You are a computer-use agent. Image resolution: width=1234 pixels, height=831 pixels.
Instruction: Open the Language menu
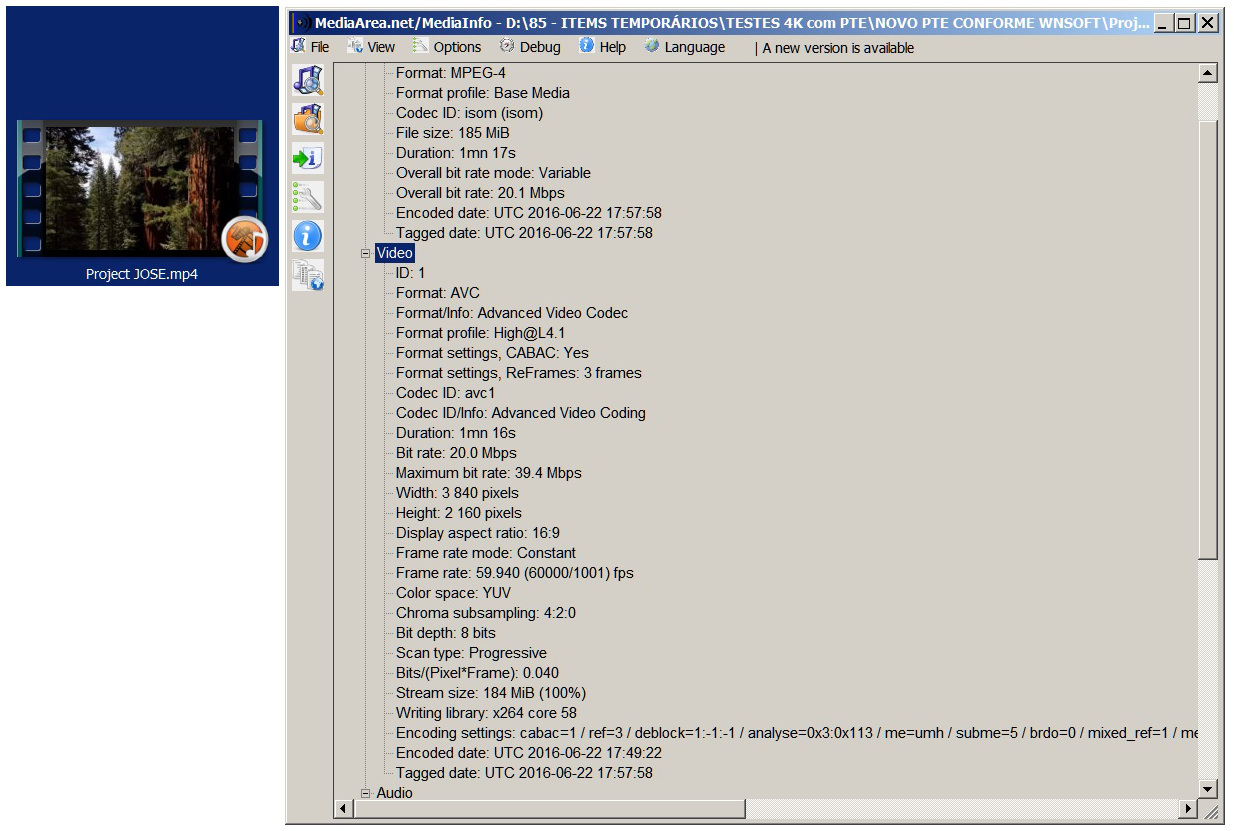coord(685,47)
